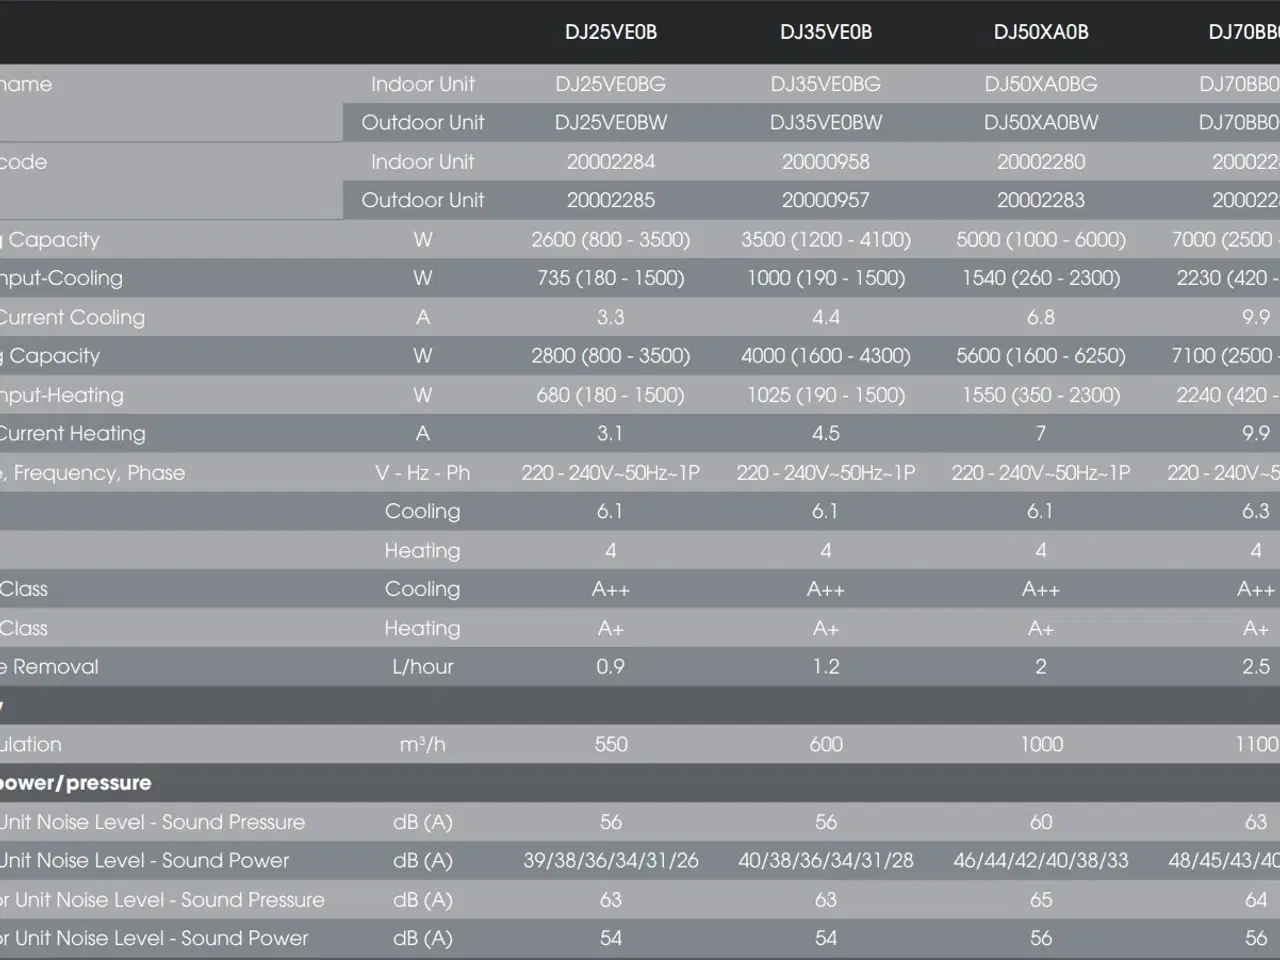1280x960 pixels.
Task: Click Current Heating value 4.5
Action: pos(826,434)
